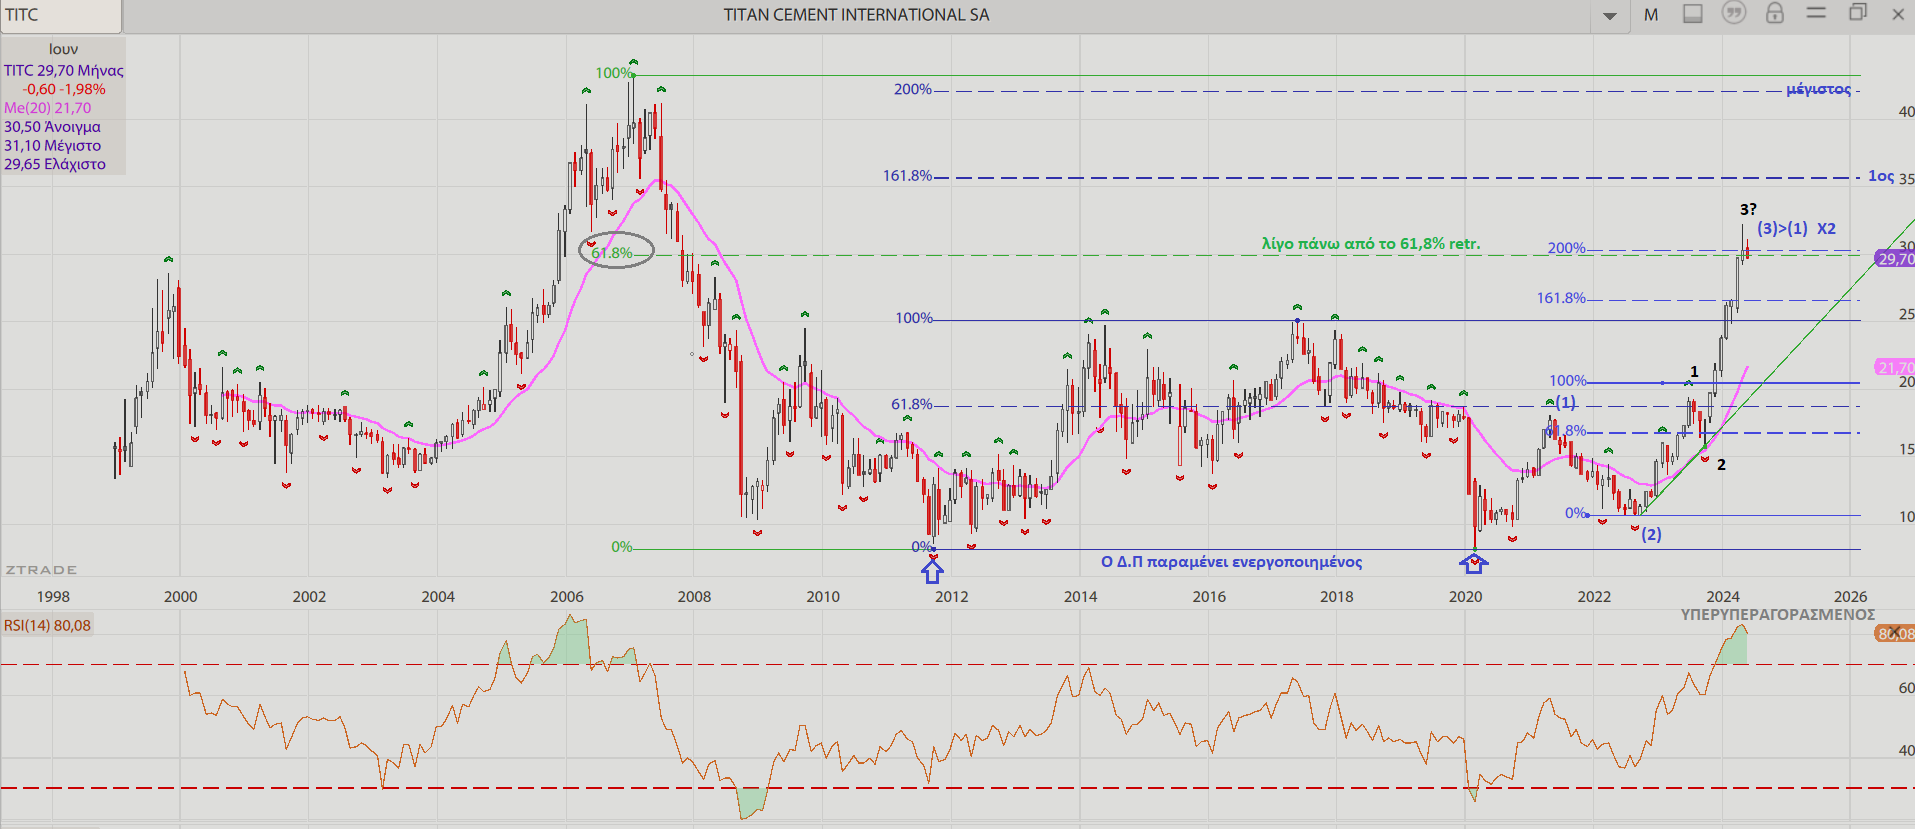This screenshot has width=1915, height=829.
Task: Click the small 161.8% label near 2022
Action: [1561, 298]
